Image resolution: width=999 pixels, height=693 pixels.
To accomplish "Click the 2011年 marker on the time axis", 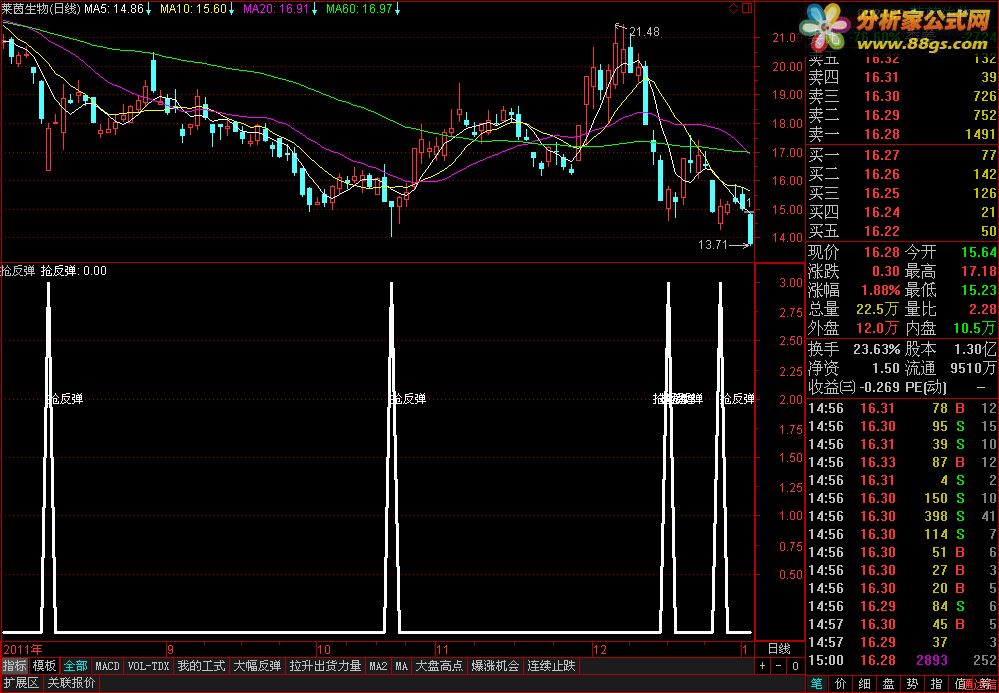I will (22, 650).
